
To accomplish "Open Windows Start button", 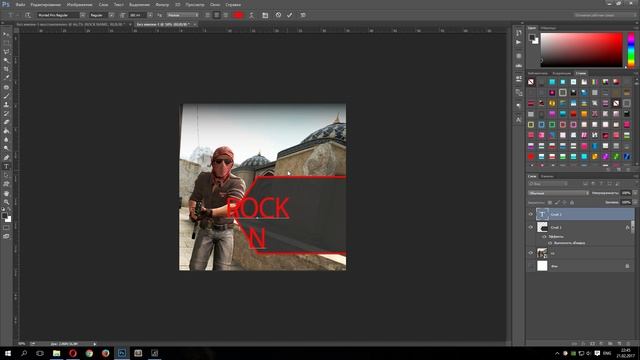I will pos(8,353).
